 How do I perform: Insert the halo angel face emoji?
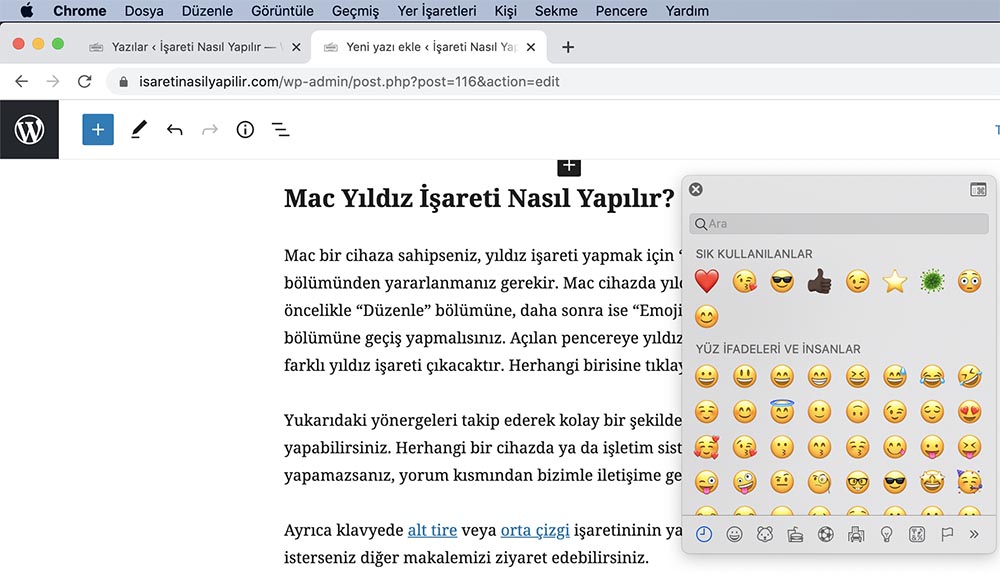[x=782, y=412]
